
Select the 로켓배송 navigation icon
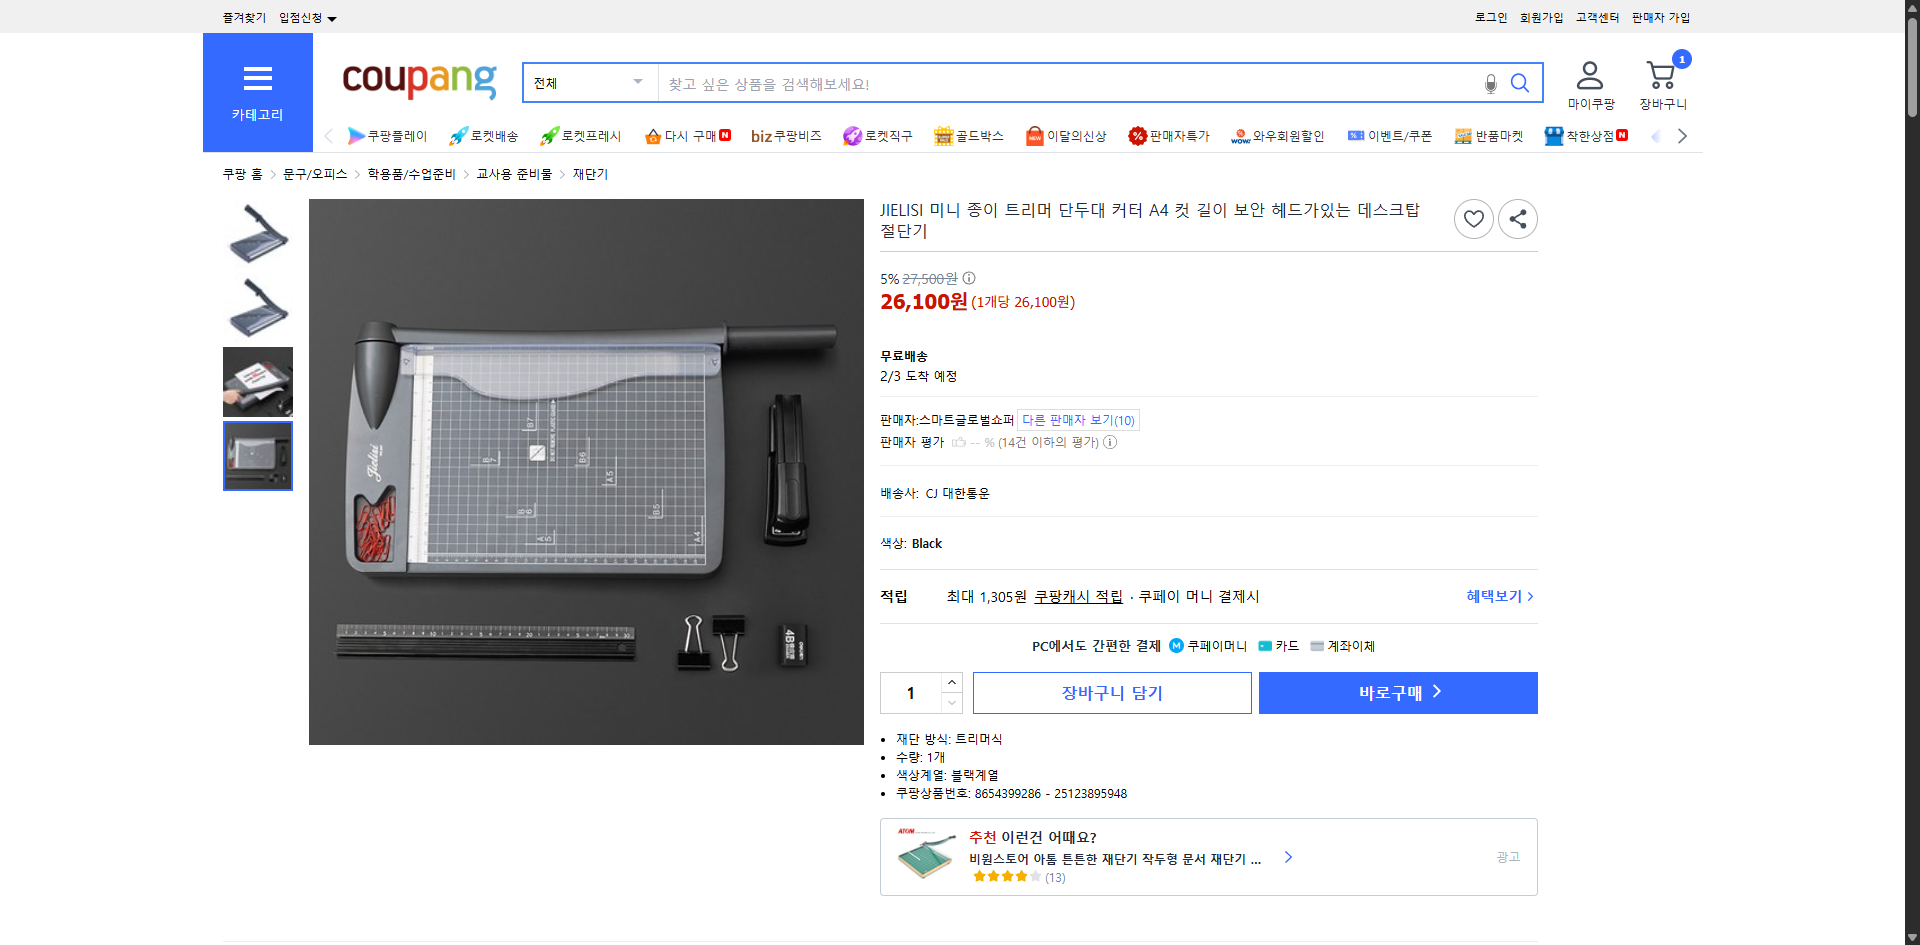(457, 135)
